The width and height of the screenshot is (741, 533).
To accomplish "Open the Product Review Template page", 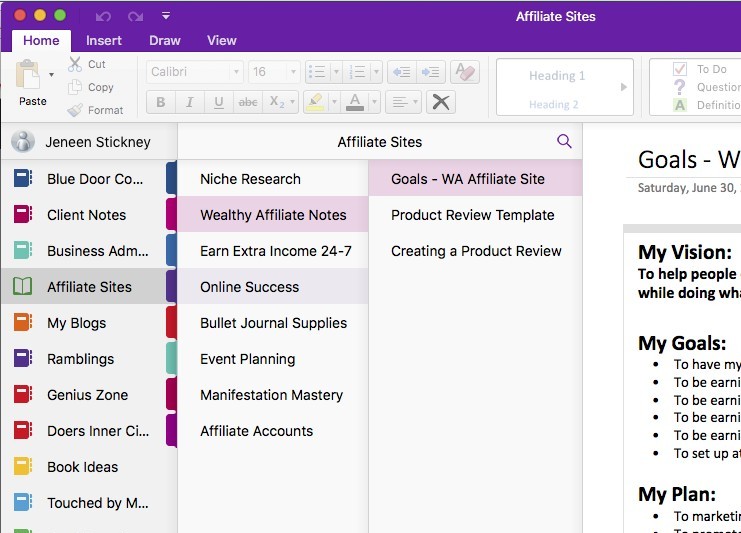I will point(475,215).
